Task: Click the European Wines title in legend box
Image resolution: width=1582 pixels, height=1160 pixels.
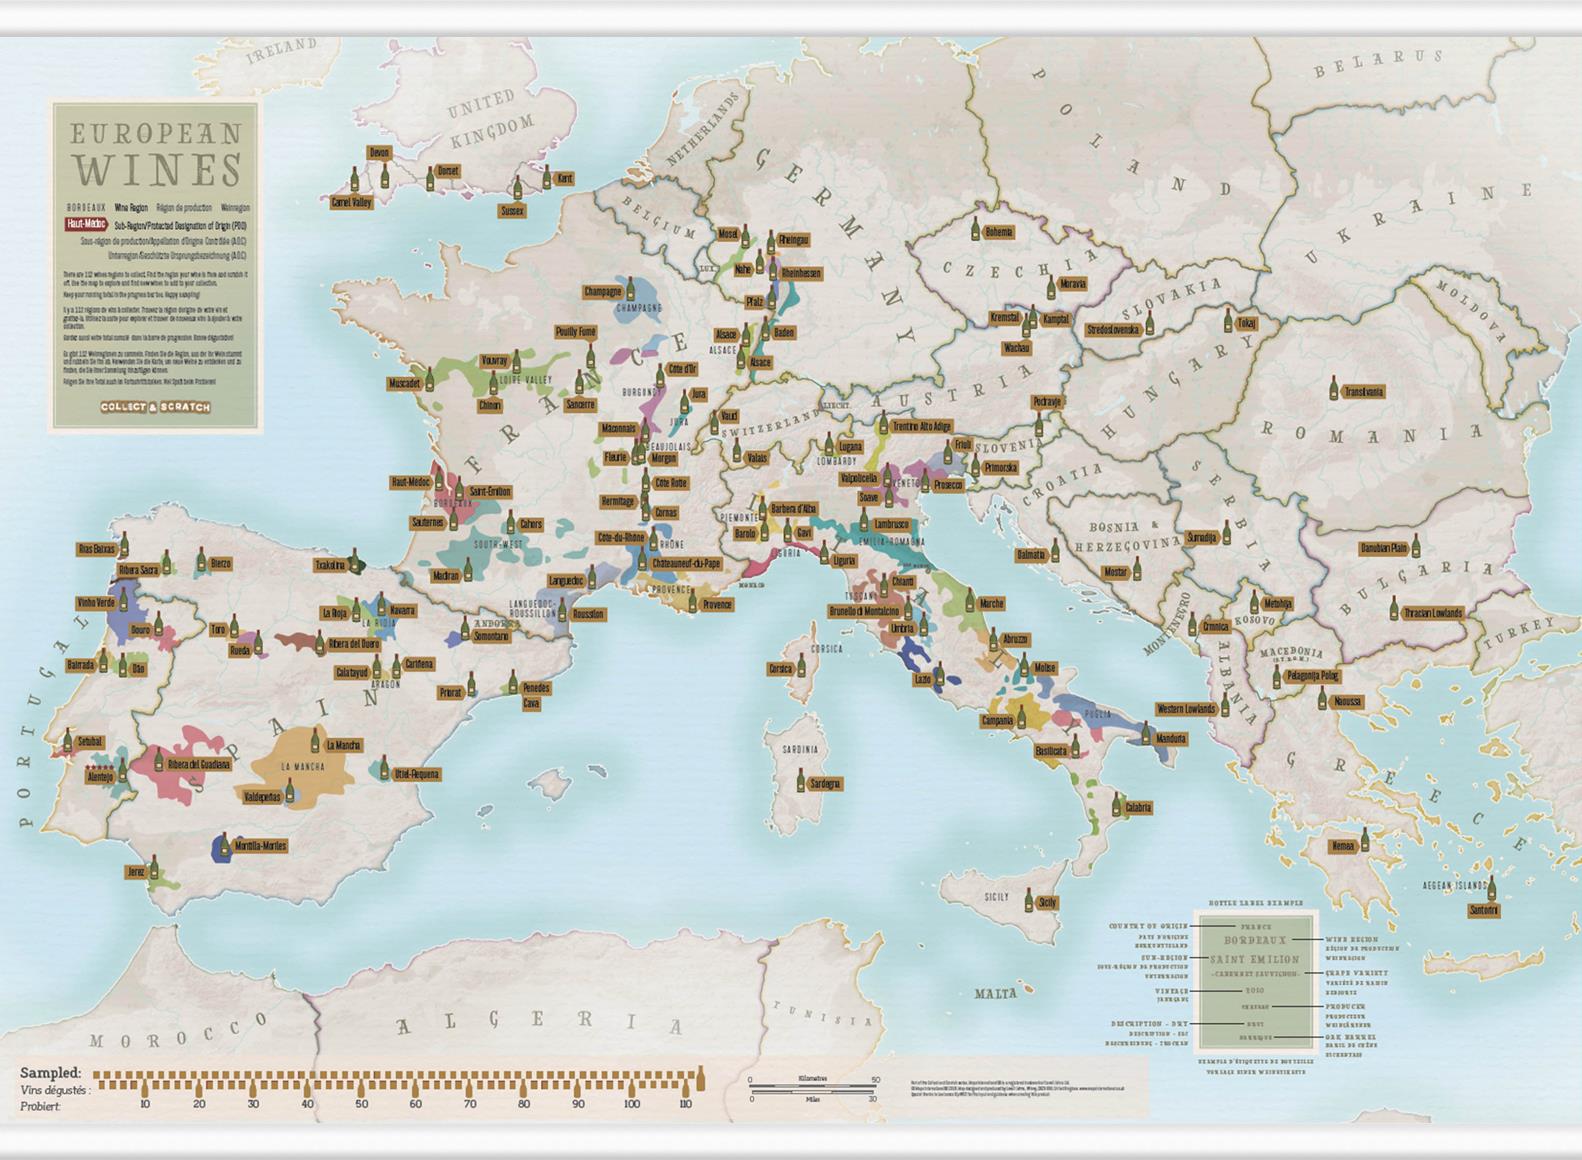Action: (156, 154)
